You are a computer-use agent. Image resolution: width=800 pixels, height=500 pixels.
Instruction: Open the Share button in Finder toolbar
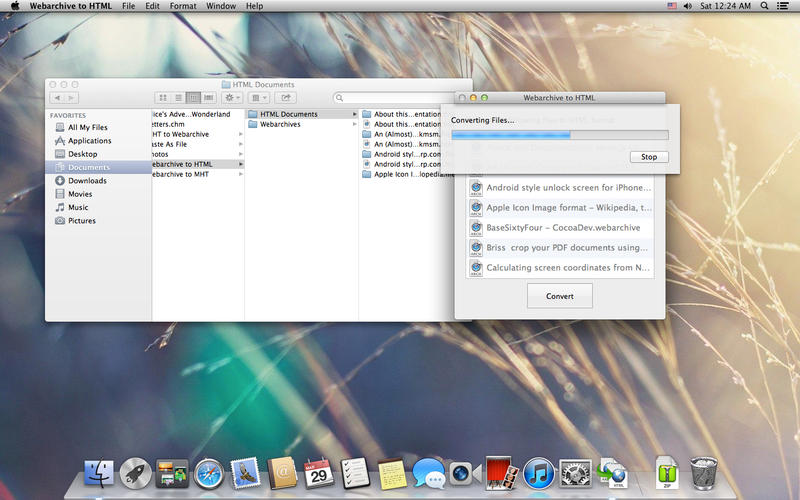coord(286,98)
